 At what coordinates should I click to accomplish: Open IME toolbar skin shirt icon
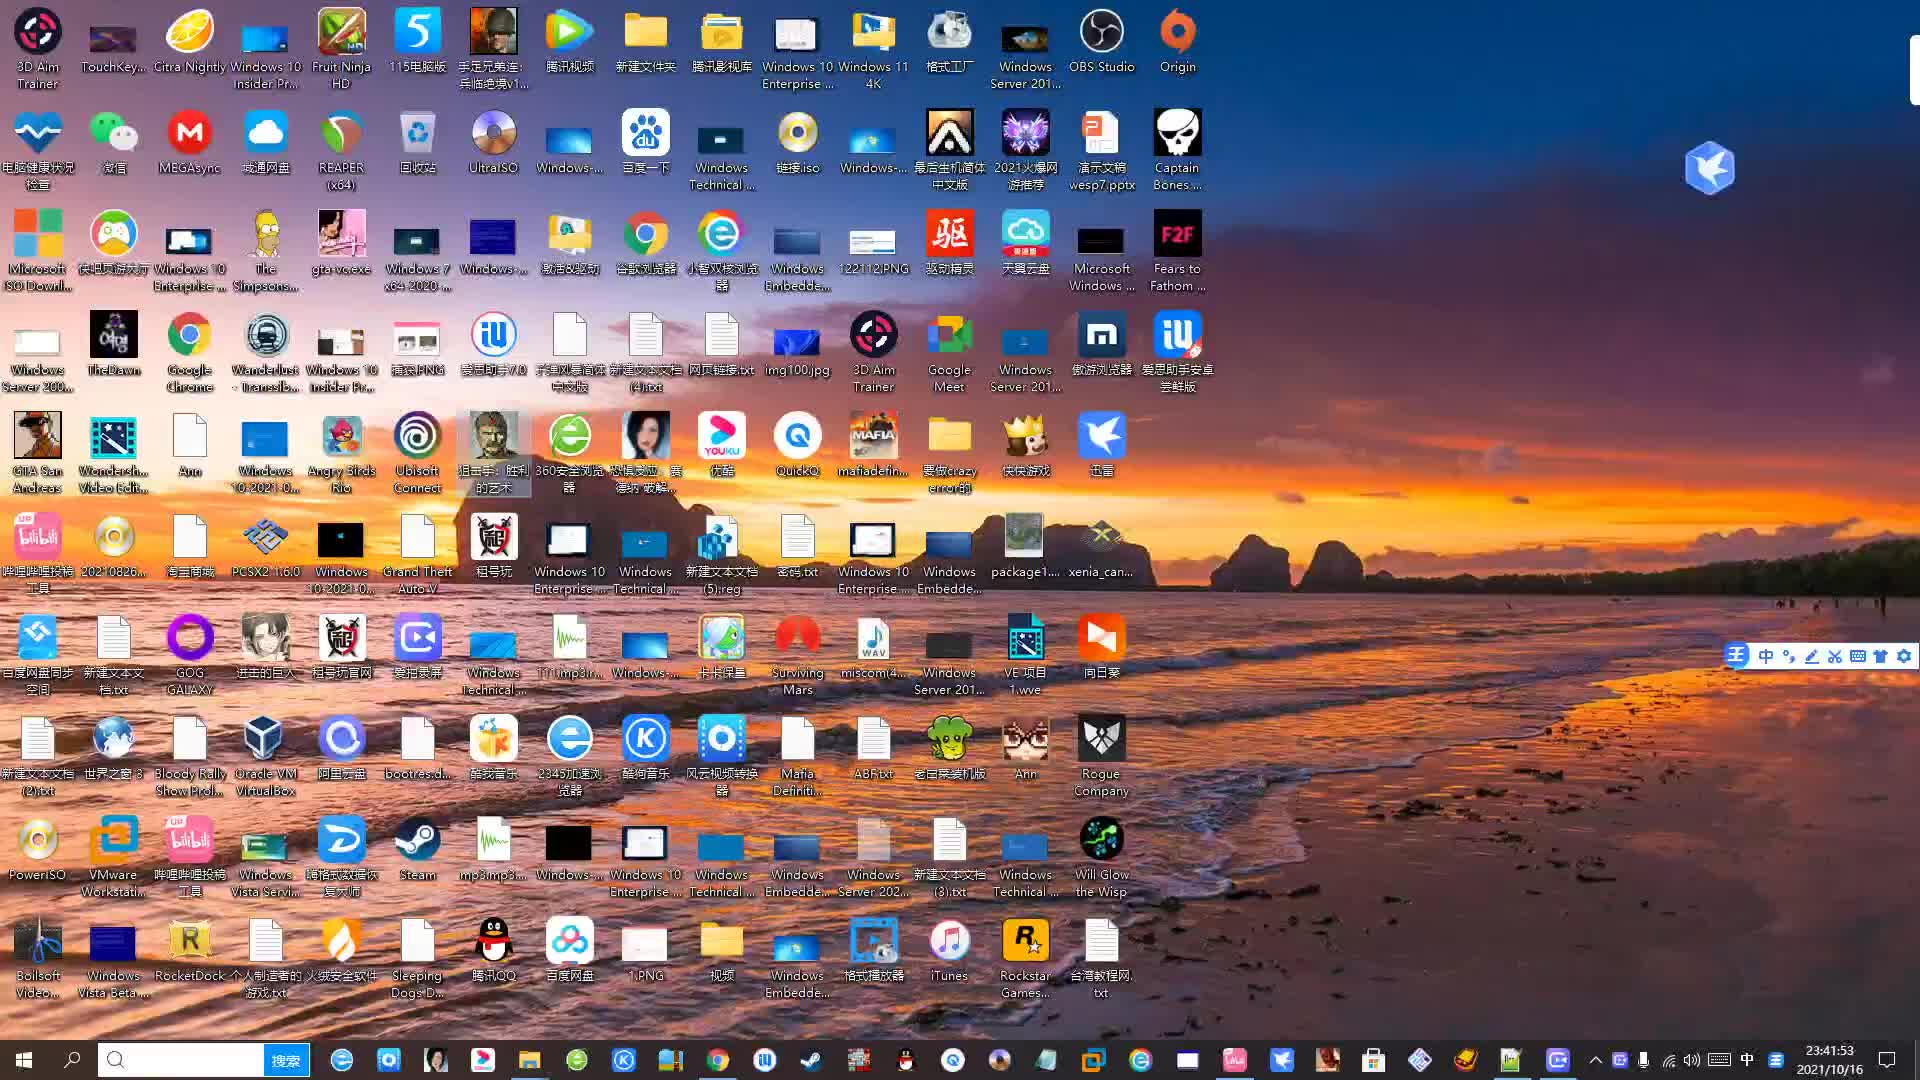(x=1880, y=656)
